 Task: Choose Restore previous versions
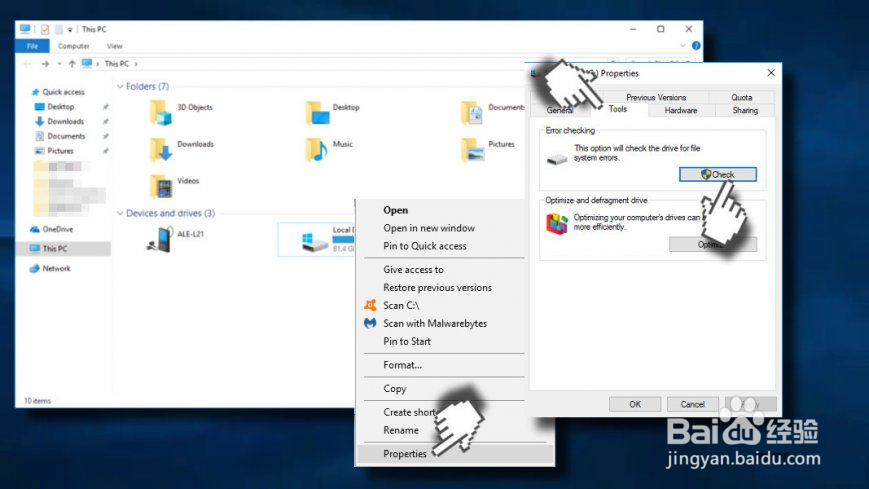point(437,287)
